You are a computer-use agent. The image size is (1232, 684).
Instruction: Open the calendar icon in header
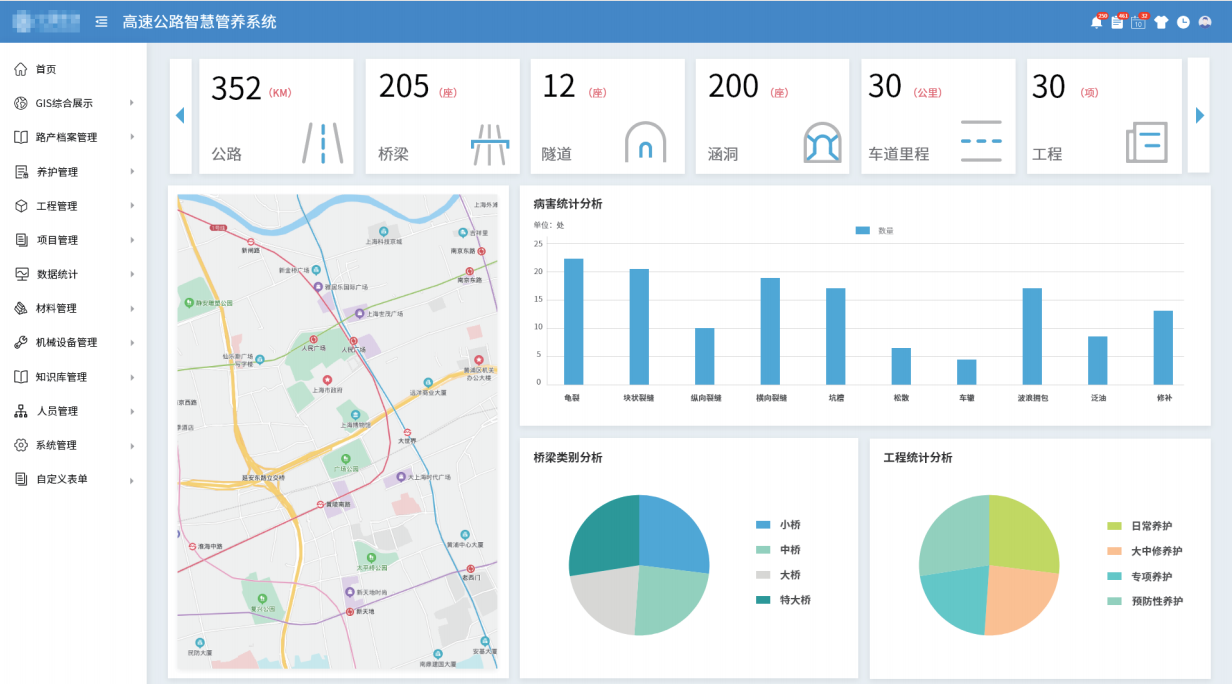[x=1138, y=22]
